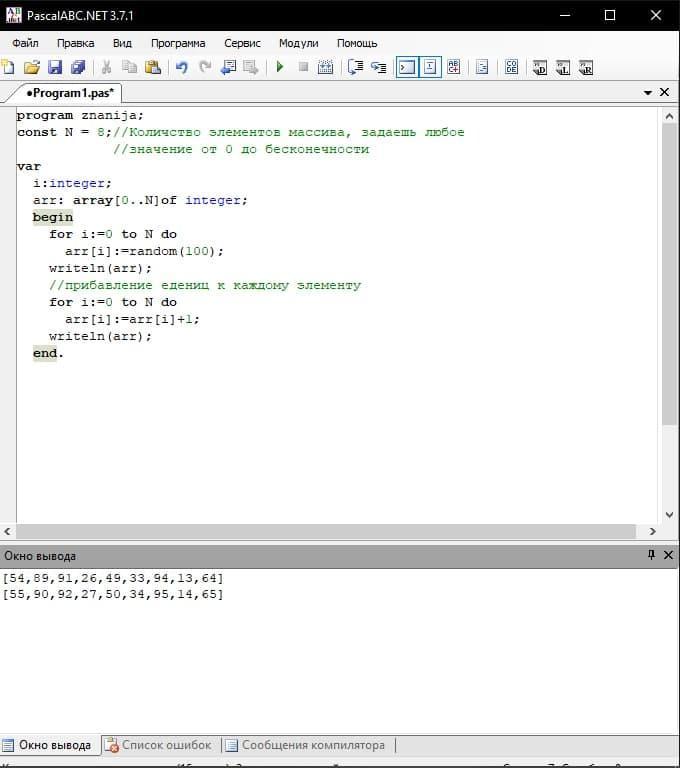Click the comment 'прибавление едениц к каждому элементу'
Image resolution: width=680 pixels, height=768 pixels.
pyautogui.click(x=205, y=286)
